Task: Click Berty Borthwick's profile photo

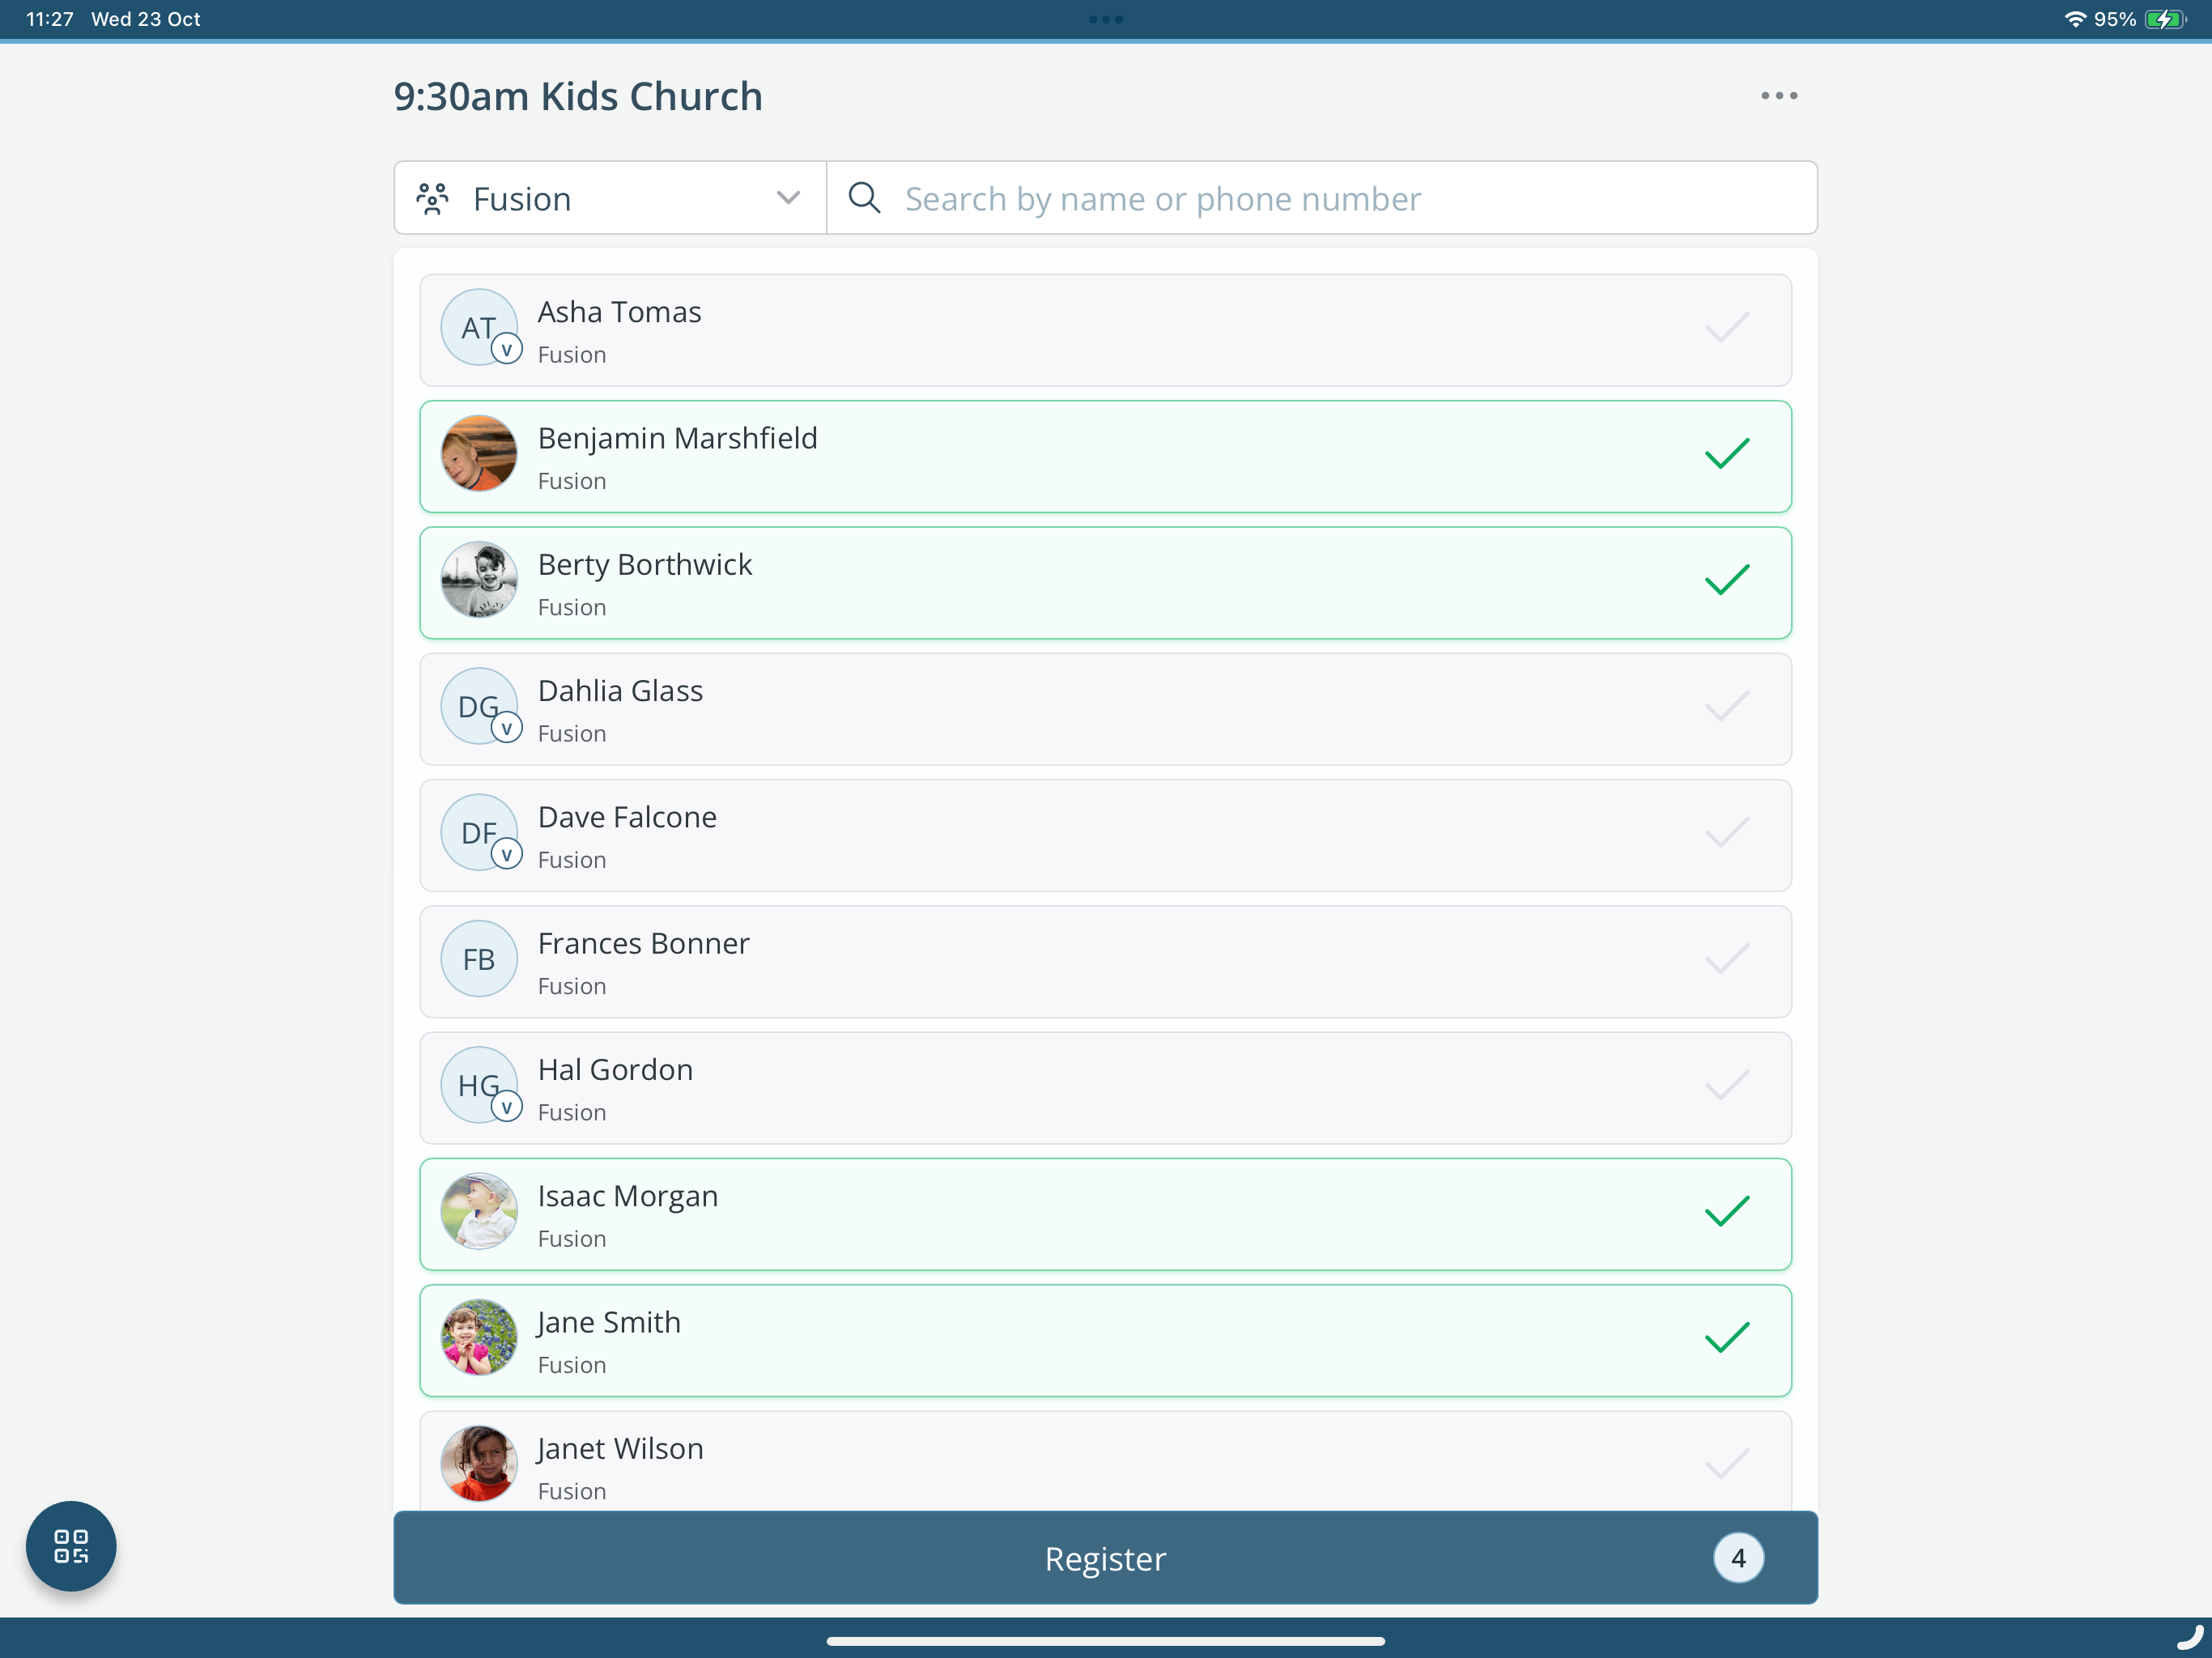Action: 479,580
